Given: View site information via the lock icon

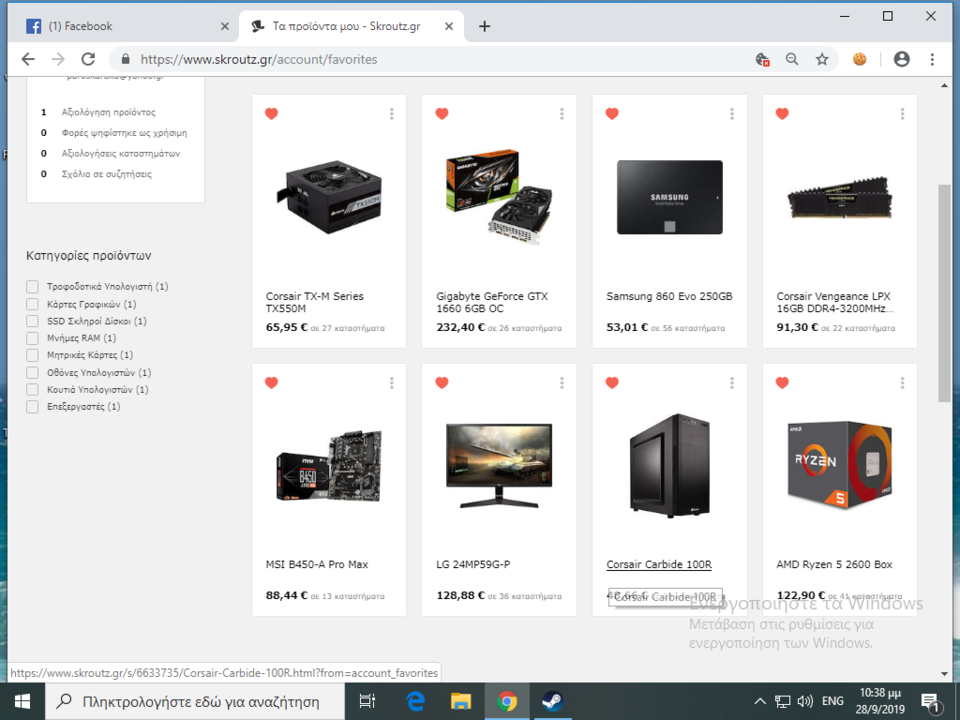Looking at the screenshot, I should [x=126, y=59].
